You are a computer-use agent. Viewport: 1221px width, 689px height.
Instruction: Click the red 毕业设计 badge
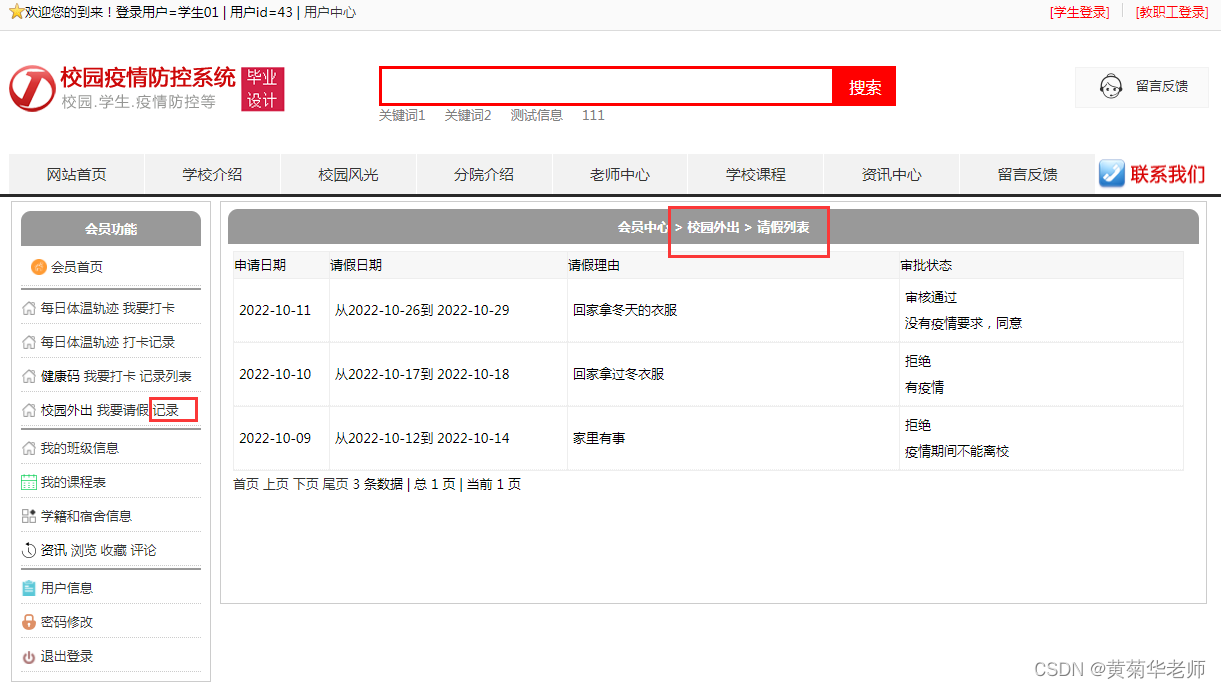click(x=263, y=89)
